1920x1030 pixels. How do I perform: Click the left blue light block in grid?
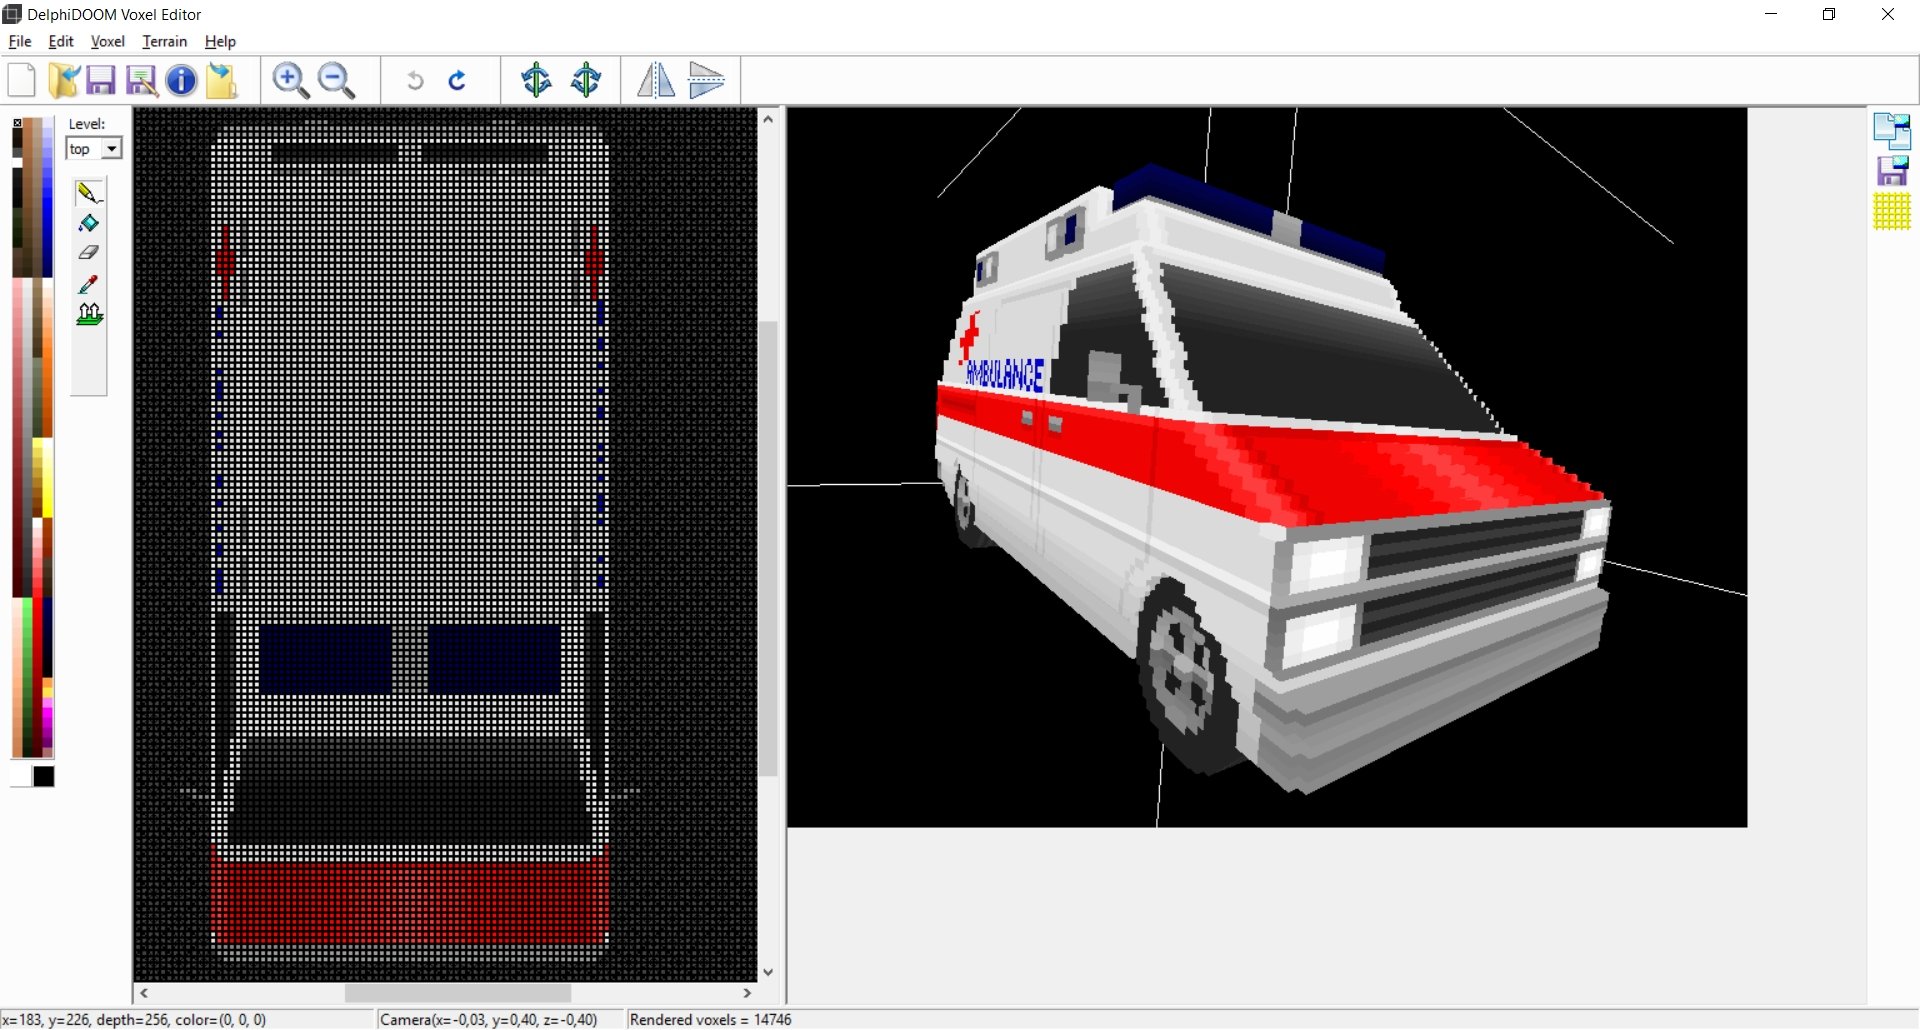click(x=326, y=659)
